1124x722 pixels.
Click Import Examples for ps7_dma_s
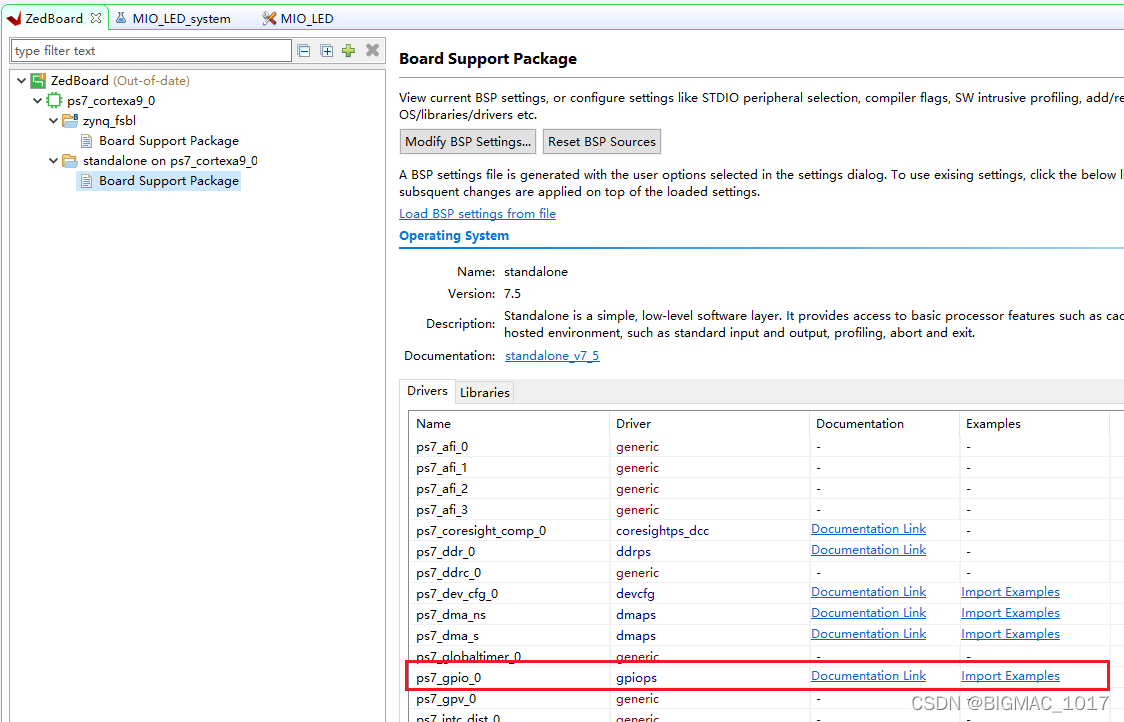pos(1010,634)
